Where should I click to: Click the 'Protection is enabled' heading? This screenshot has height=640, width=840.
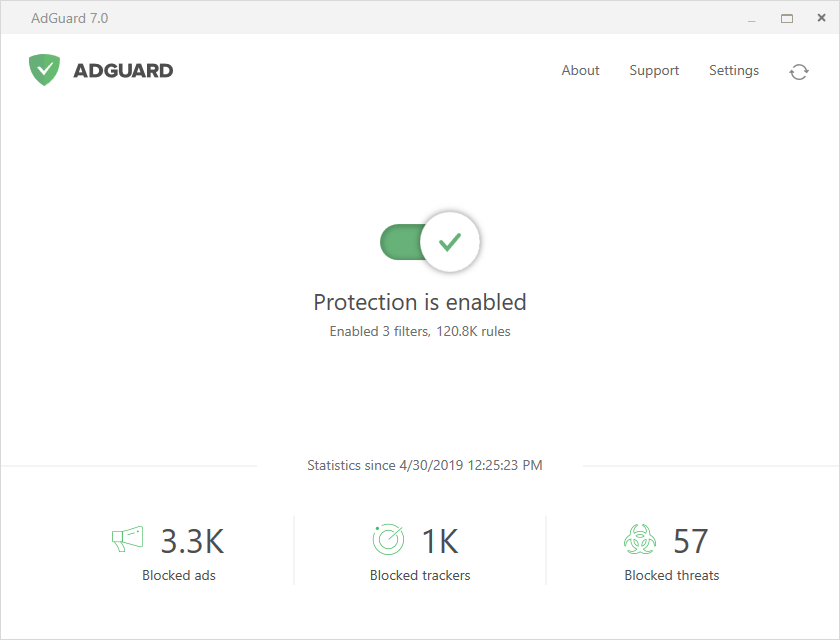420,303
